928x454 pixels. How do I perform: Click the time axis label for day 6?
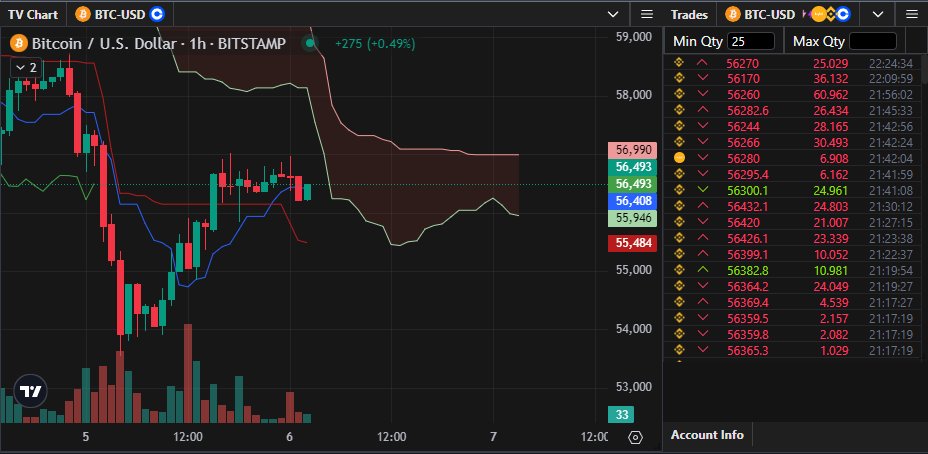tap(289, 437)
